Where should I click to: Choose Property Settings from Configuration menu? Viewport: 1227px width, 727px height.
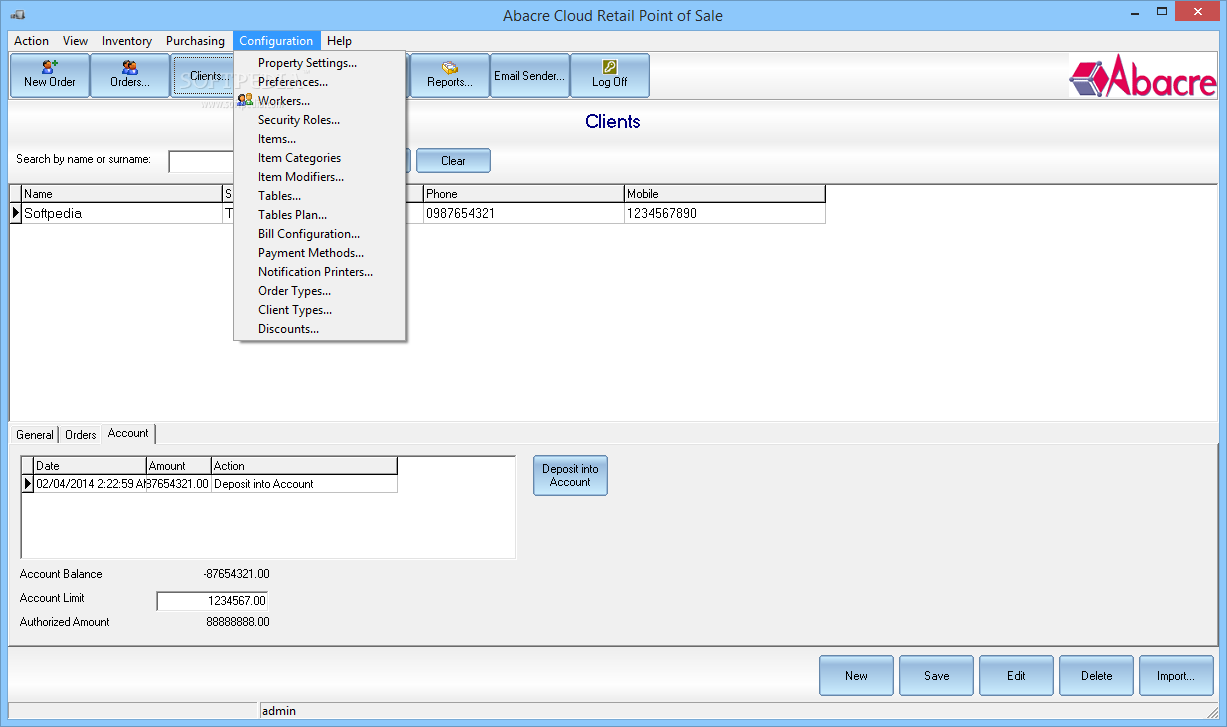(320, 63)
